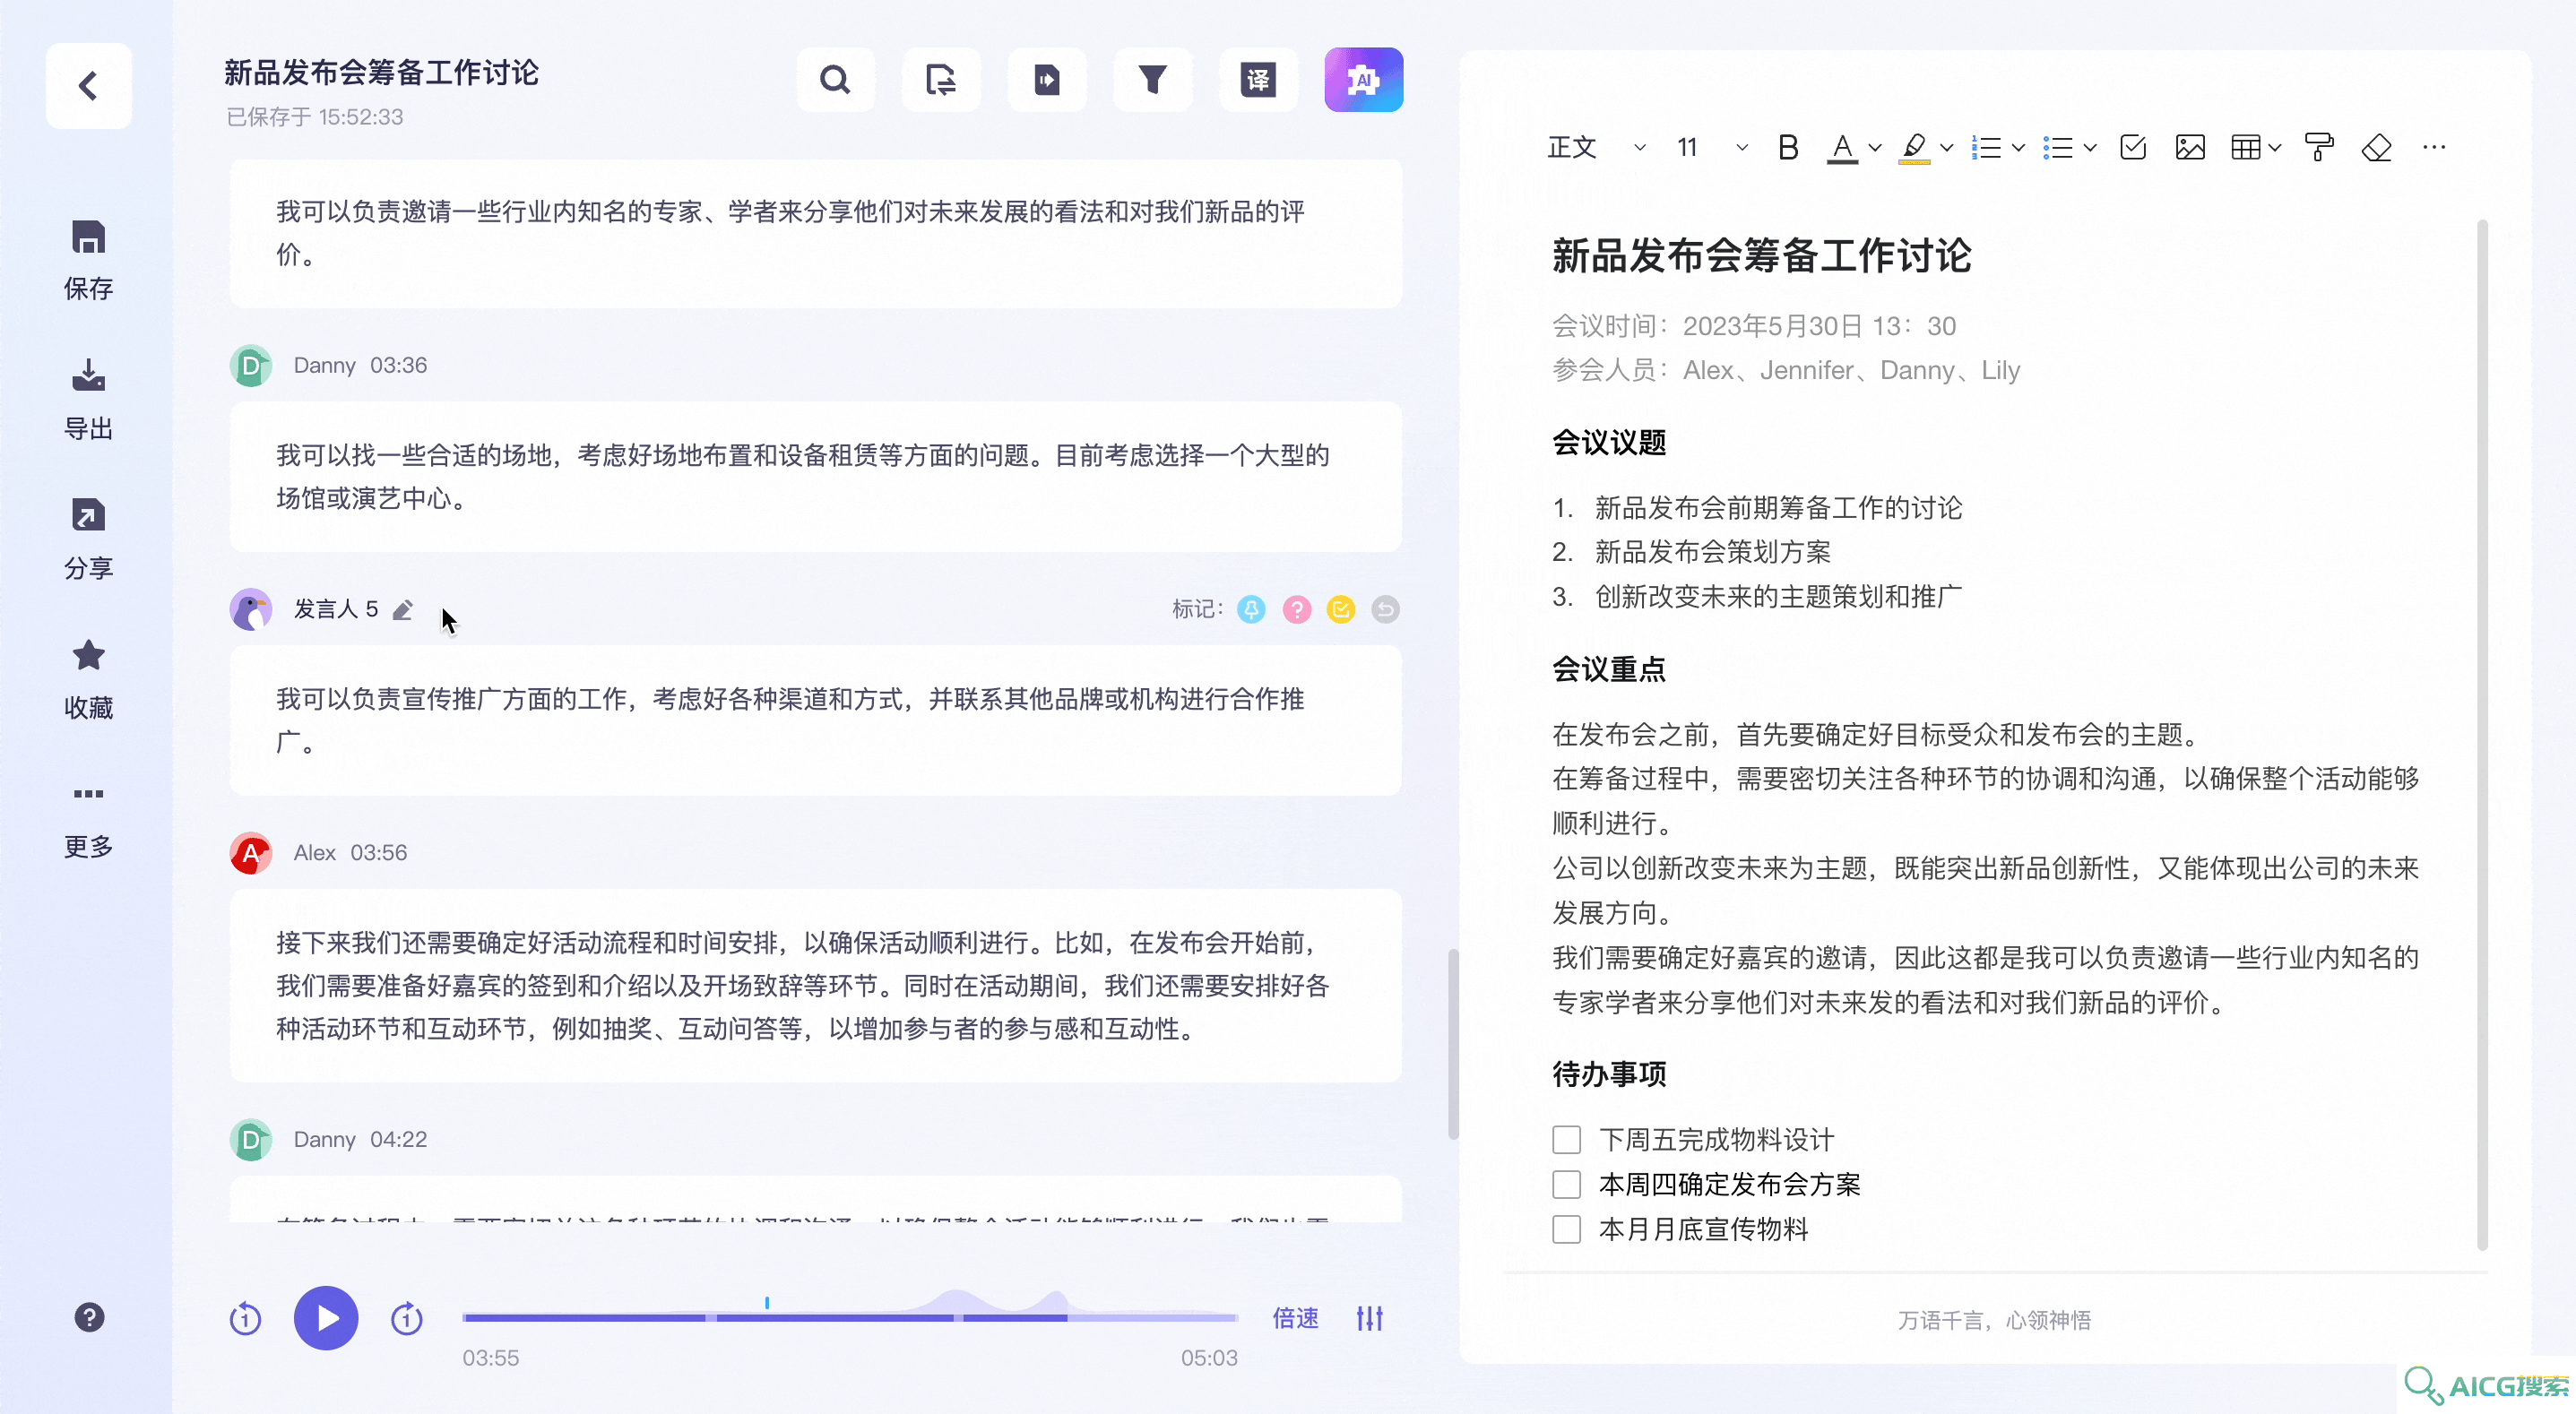Click the 会议重点 heading

point(1608,669)
